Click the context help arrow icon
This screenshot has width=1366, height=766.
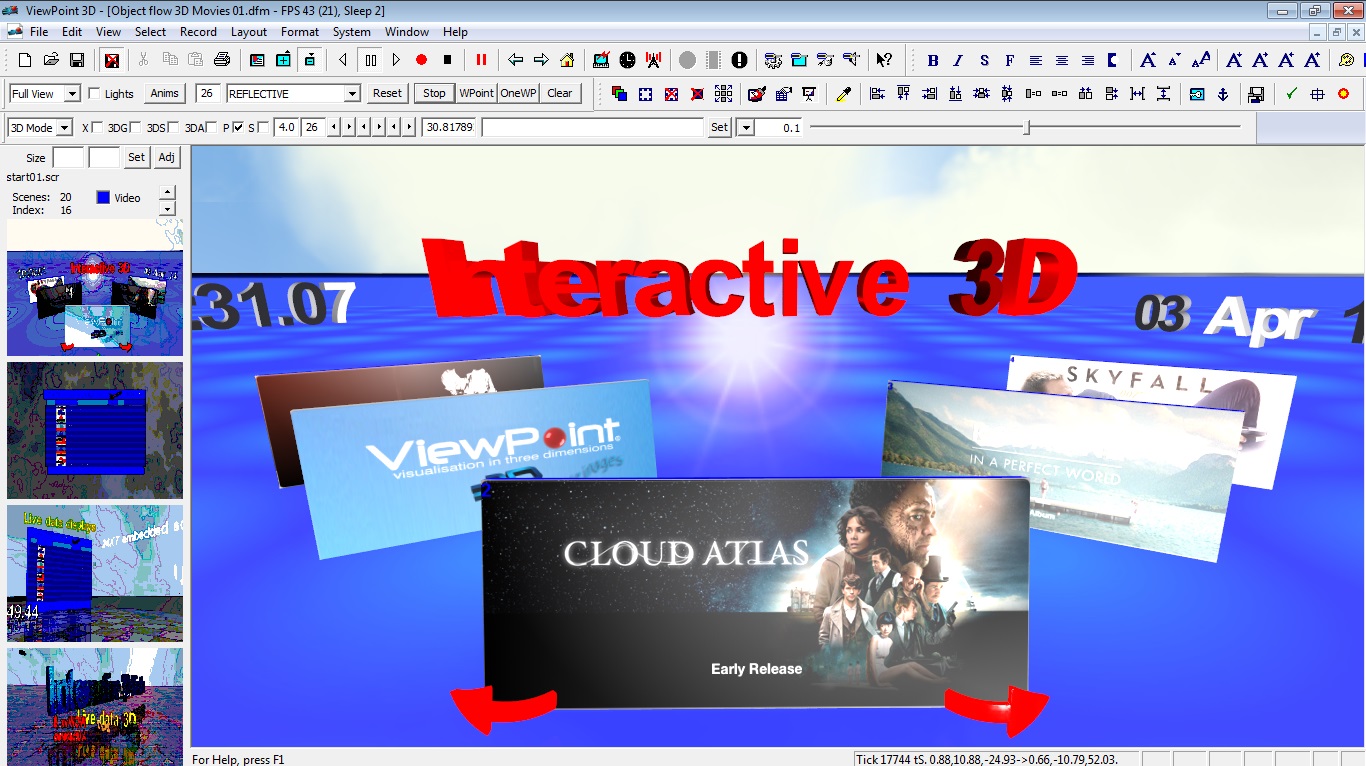pos(884,60)
